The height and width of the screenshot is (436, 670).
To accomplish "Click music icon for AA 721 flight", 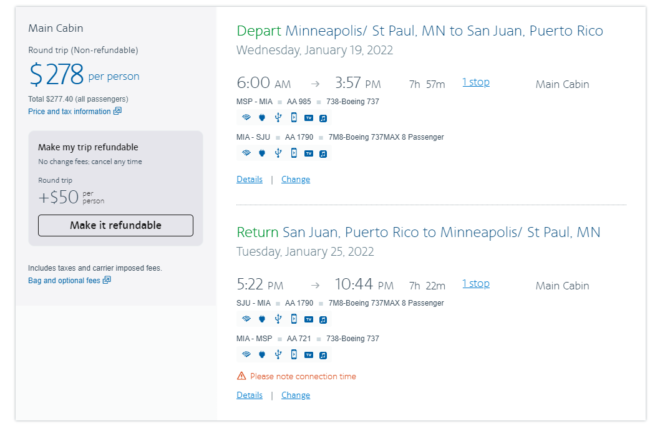I will click(324, 354).
